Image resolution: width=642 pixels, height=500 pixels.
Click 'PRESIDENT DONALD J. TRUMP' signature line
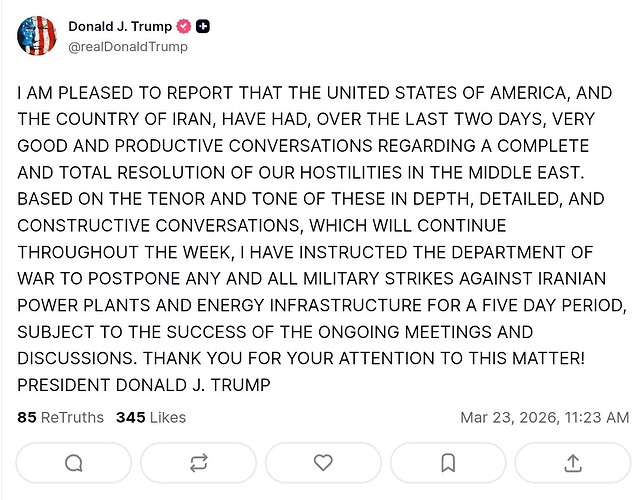pyautogui.click(x=144, y=385)
